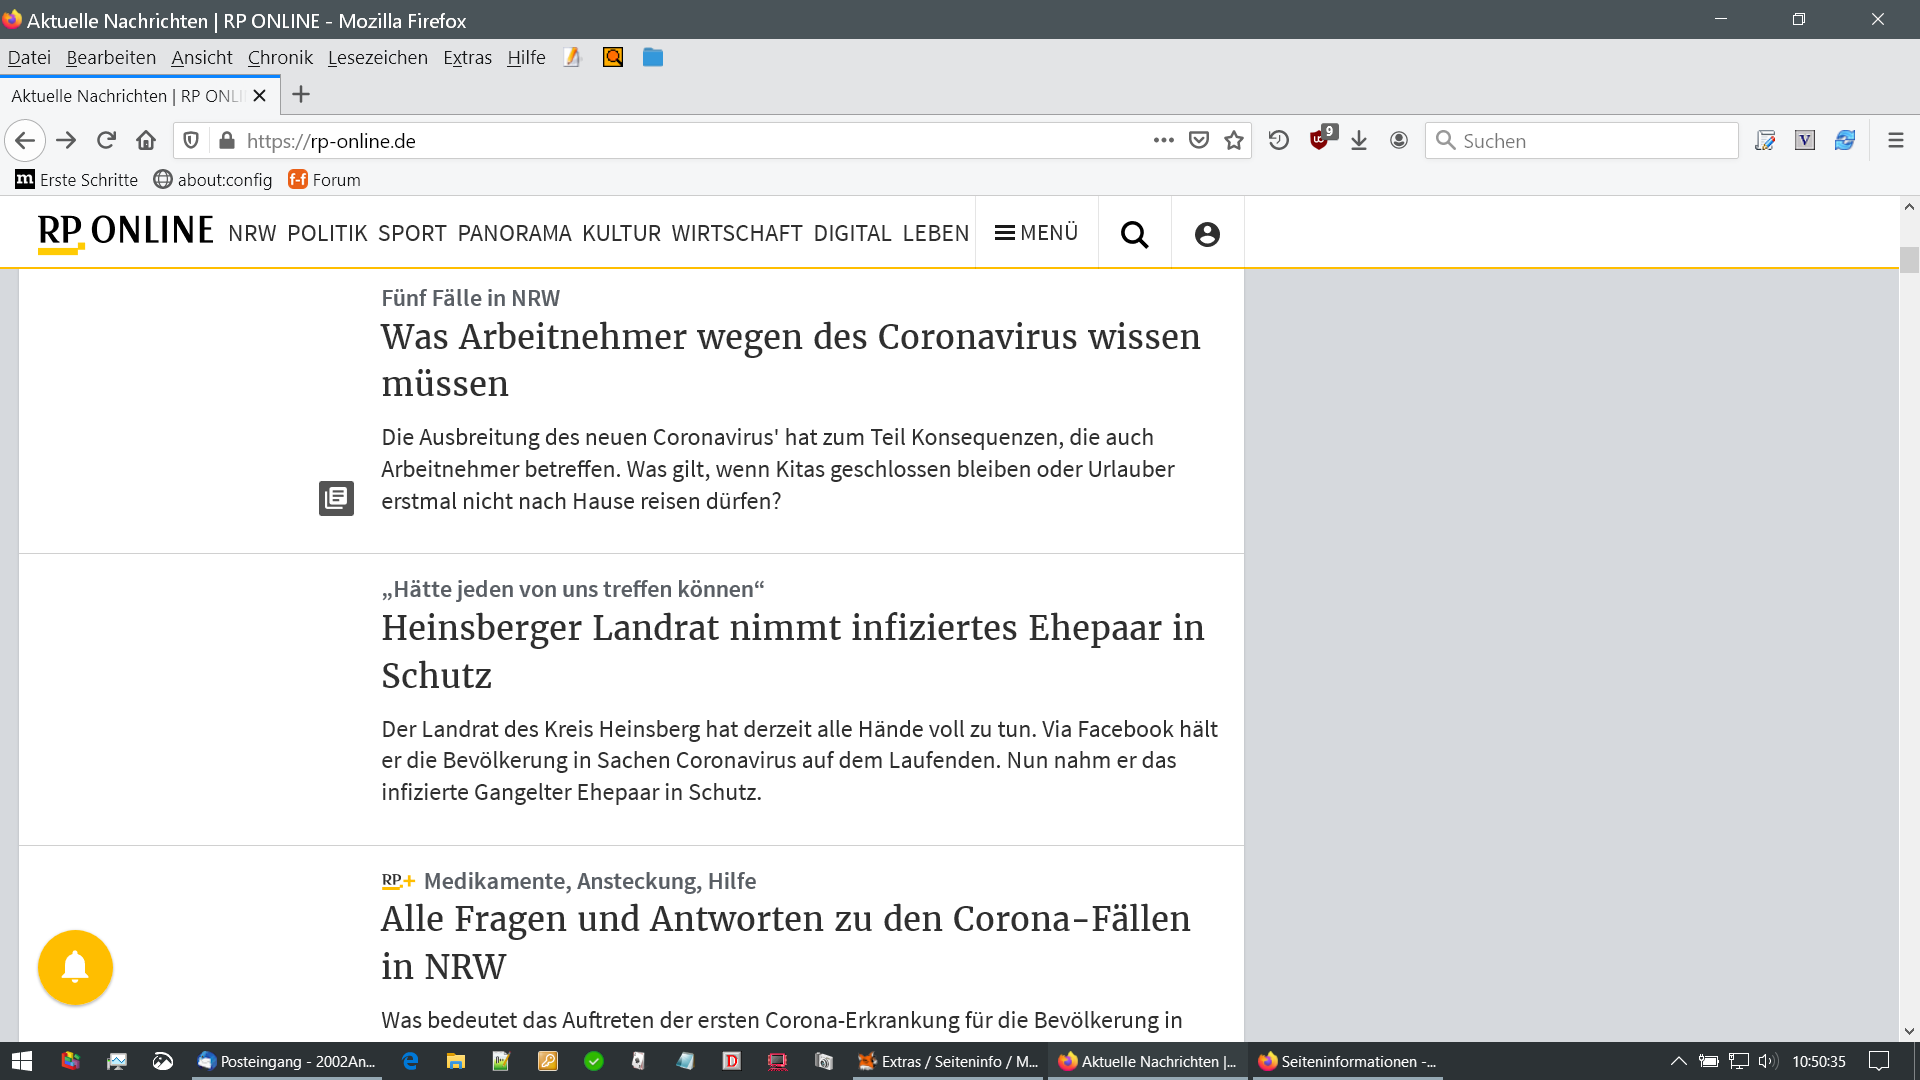Open the RP Online site search magnifier

(1134, 234)
